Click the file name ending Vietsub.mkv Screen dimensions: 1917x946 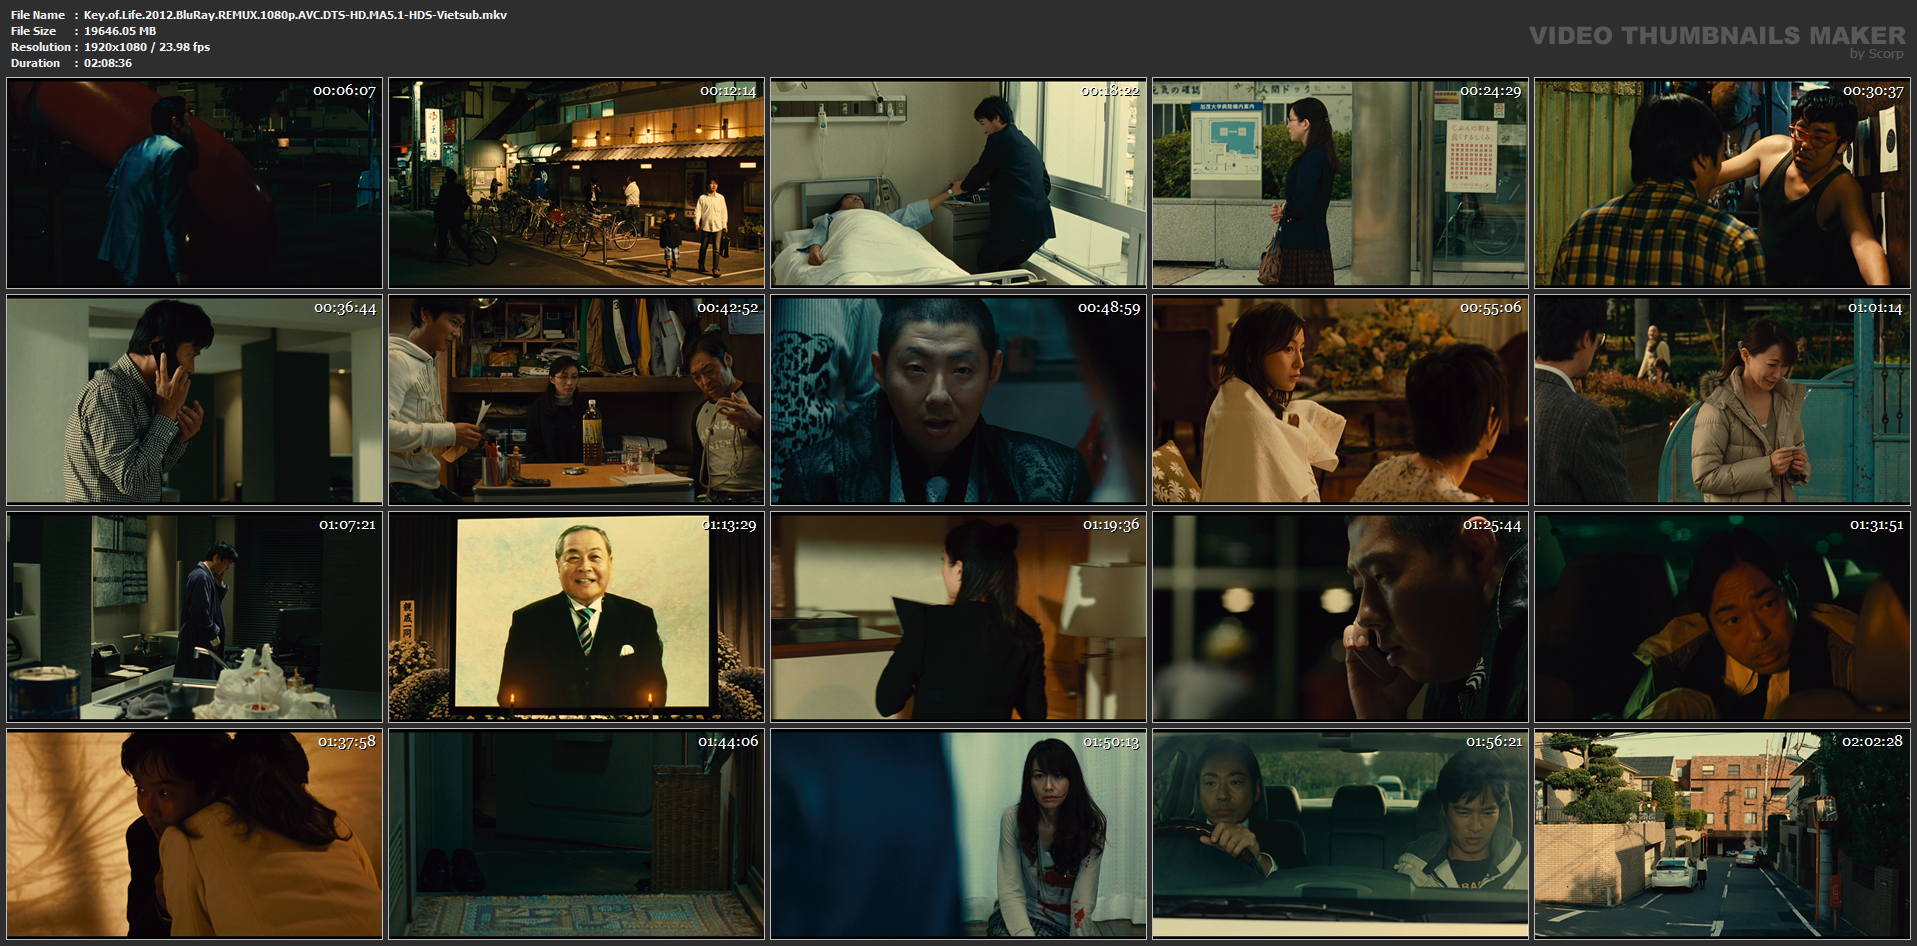pyautogui.click(x=295, y=15)
